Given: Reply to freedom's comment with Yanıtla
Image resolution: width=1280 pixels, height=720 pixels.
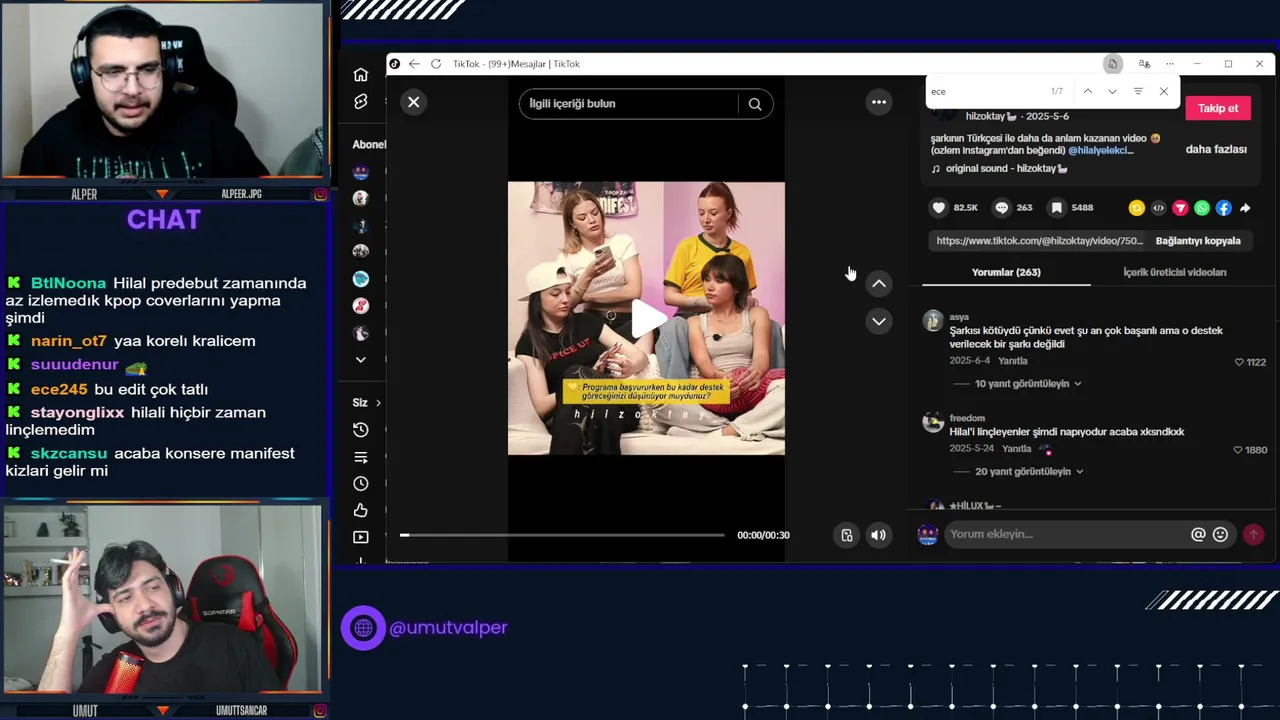Looking at the screenshot, I should click(1017, 449).
